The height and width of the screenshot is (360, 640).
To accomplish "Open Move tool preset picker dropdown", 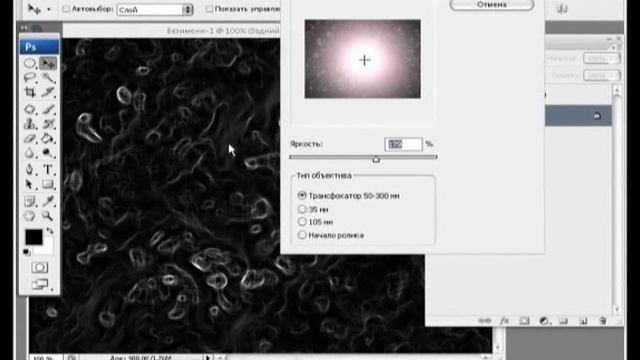I will 49,9.
